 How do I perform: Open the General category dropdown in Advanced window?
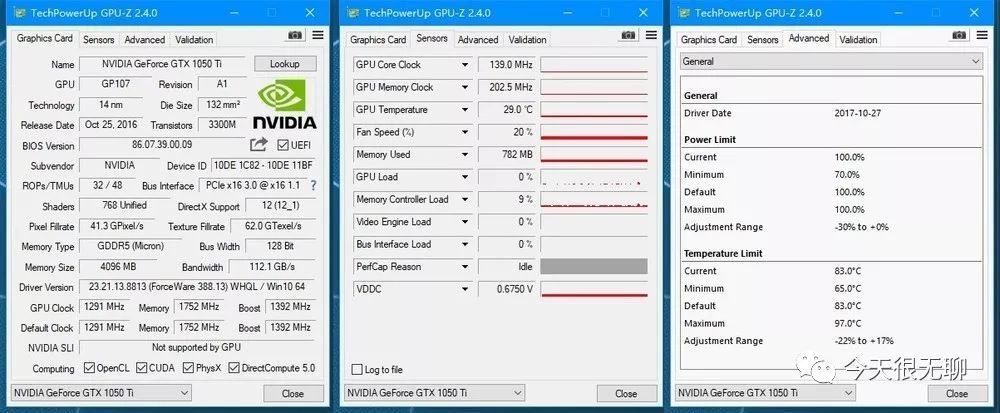[x=831, y=61]
